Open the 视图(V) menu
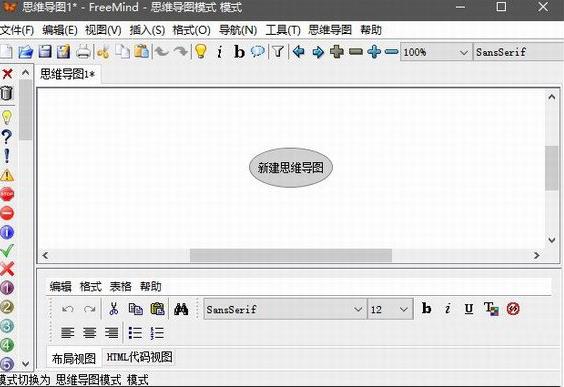 click(103, 30)
